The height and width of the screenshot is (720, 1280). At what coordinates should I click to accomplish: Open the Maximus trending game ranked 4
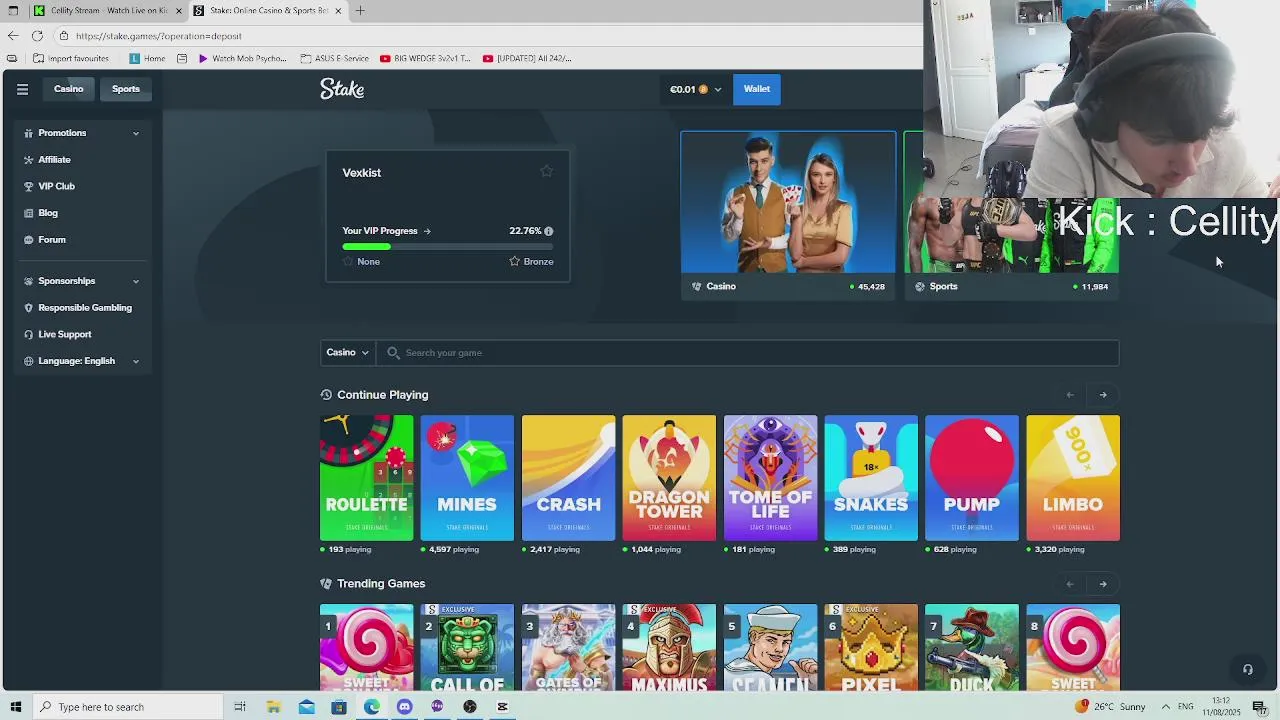(x=669, y=648)
